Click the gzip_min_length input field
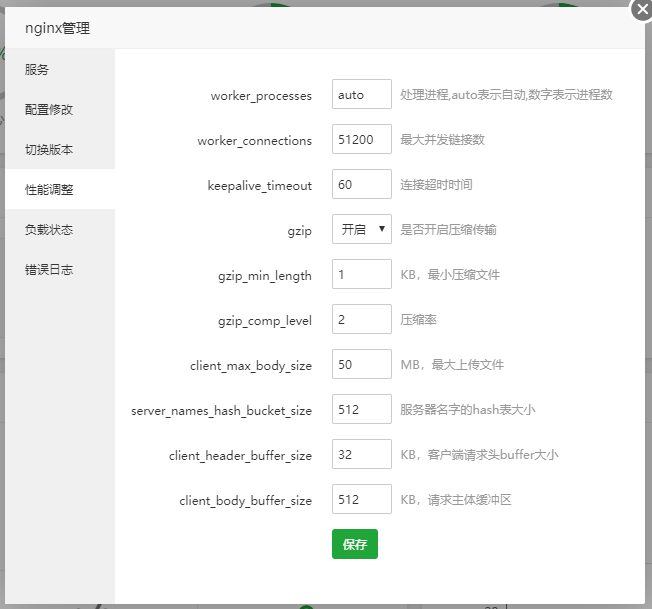Image resolution: width=652 pixels, height=609 pixels. pos(362,274)
